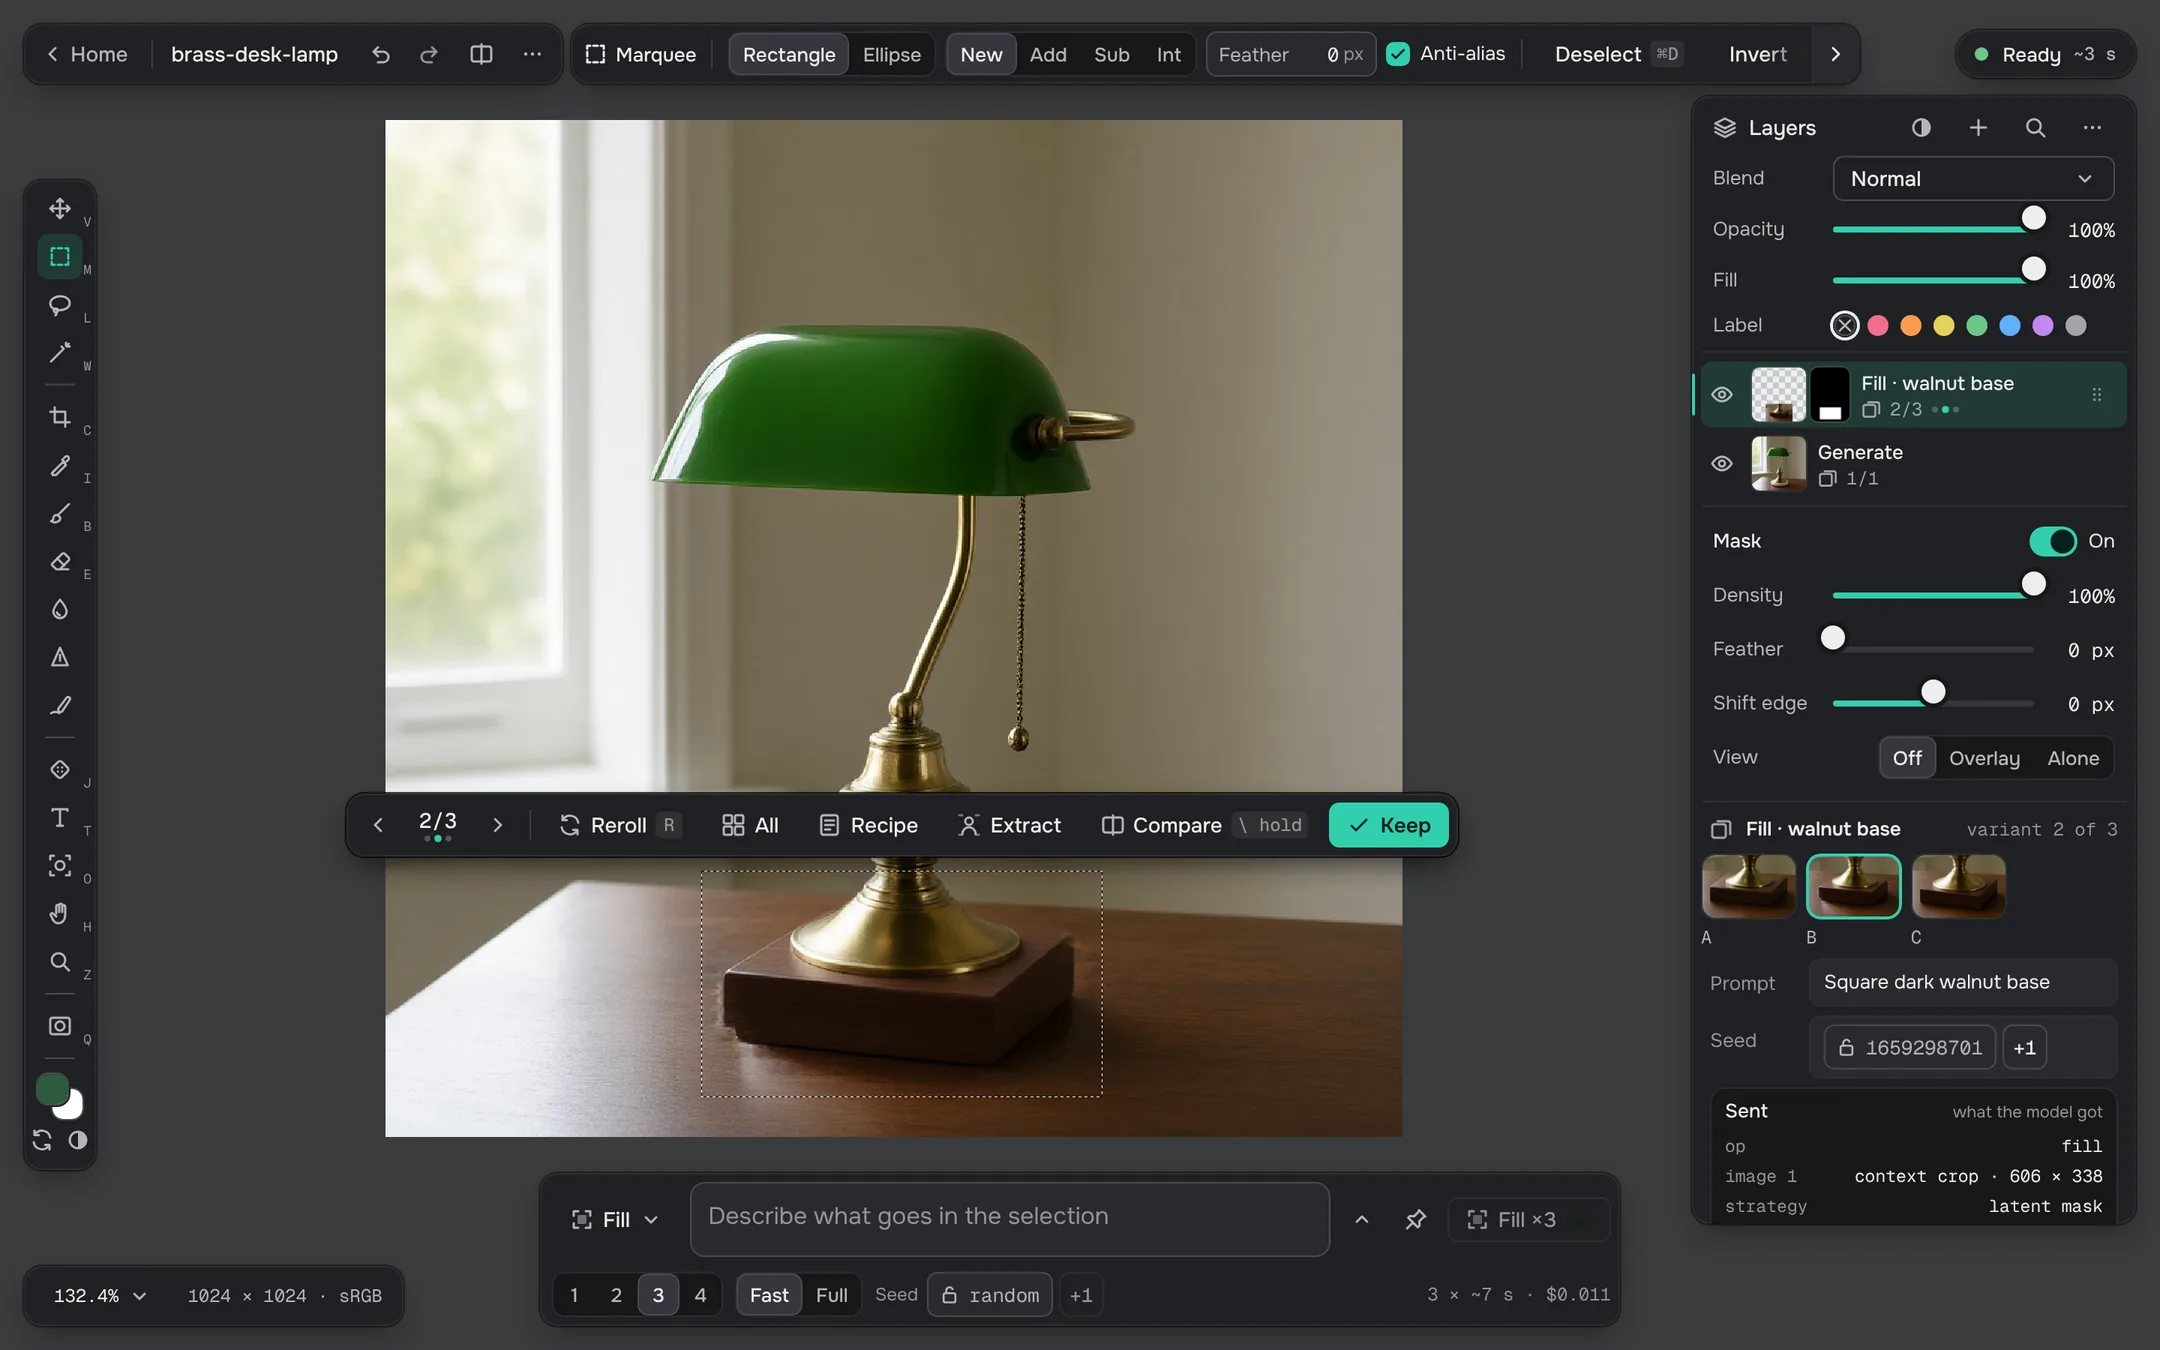2160x1350 pixels.
Task: Select the Zoom tool in left toolbar
Action: coord(59,962)
